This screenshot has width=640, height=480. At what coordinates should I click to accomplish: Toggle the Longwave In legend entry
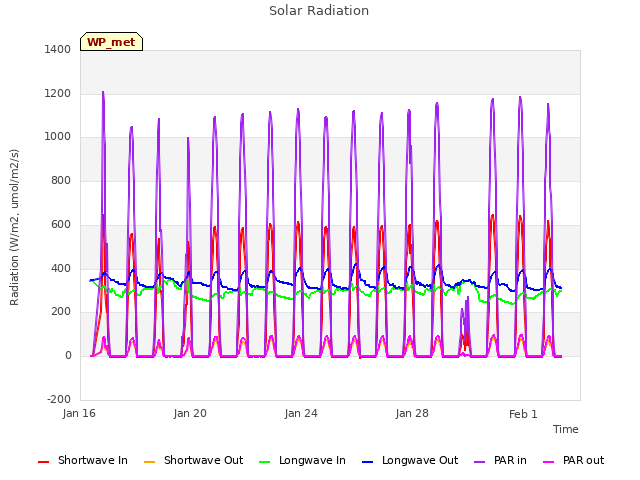click(x=302, y=460)
